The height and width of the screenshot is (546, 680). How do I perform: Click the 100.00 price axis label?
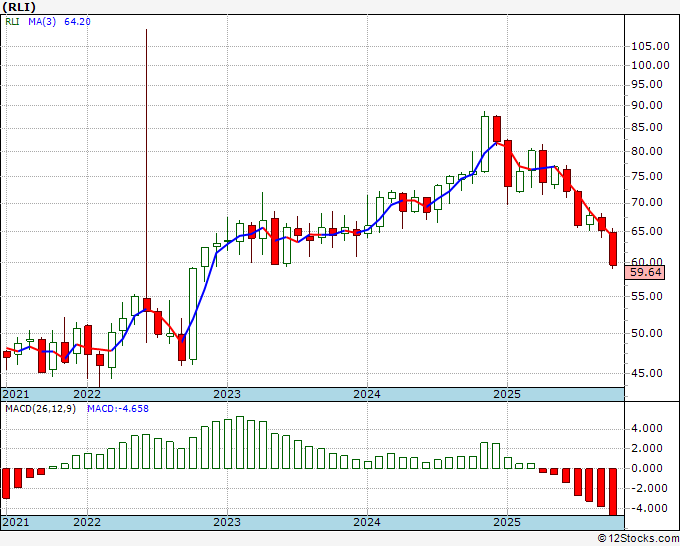coord(650,65)
